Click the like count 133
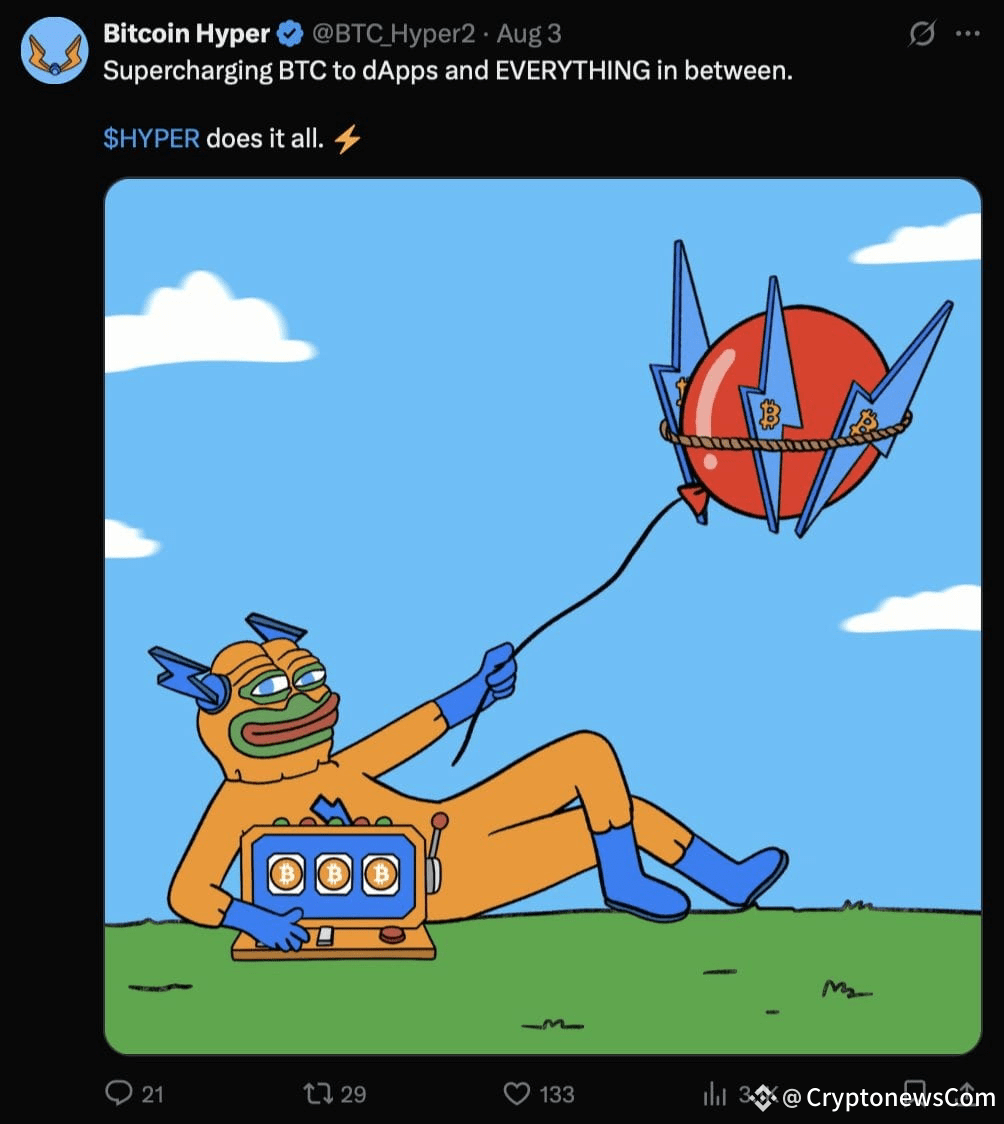The image size is (1004, 1124). 557,1094
